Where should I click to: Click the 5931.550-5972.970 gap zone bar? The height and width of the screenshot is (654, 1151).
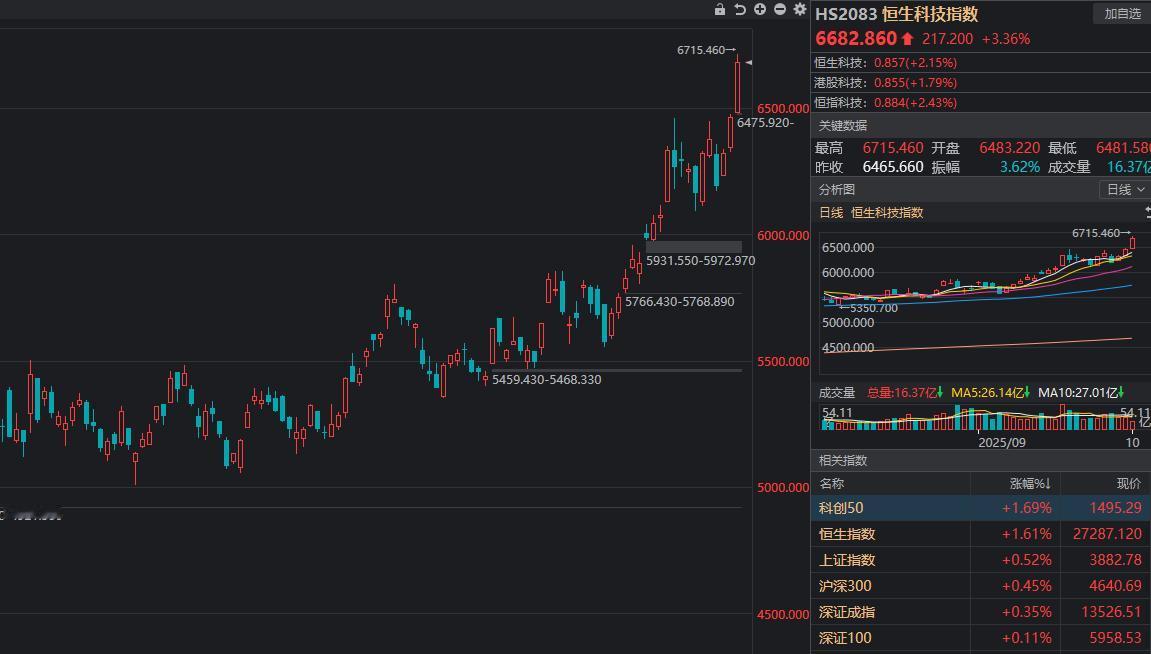[x=694, y=246]
